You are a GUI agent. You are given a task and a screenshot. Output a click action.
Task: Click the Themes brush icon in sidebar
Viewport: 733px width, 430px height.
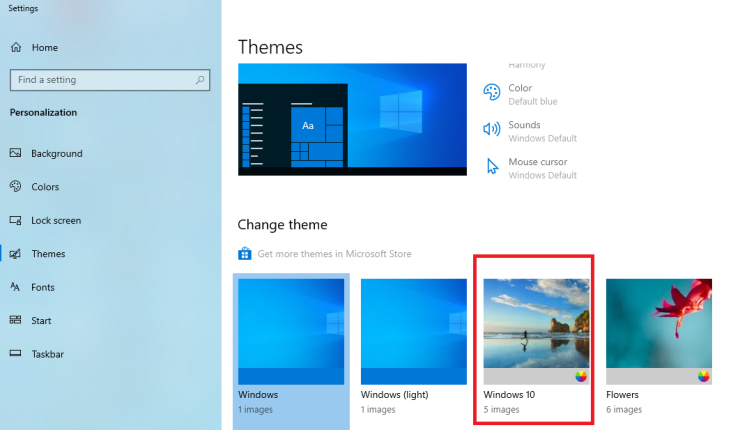click(15, 253)
